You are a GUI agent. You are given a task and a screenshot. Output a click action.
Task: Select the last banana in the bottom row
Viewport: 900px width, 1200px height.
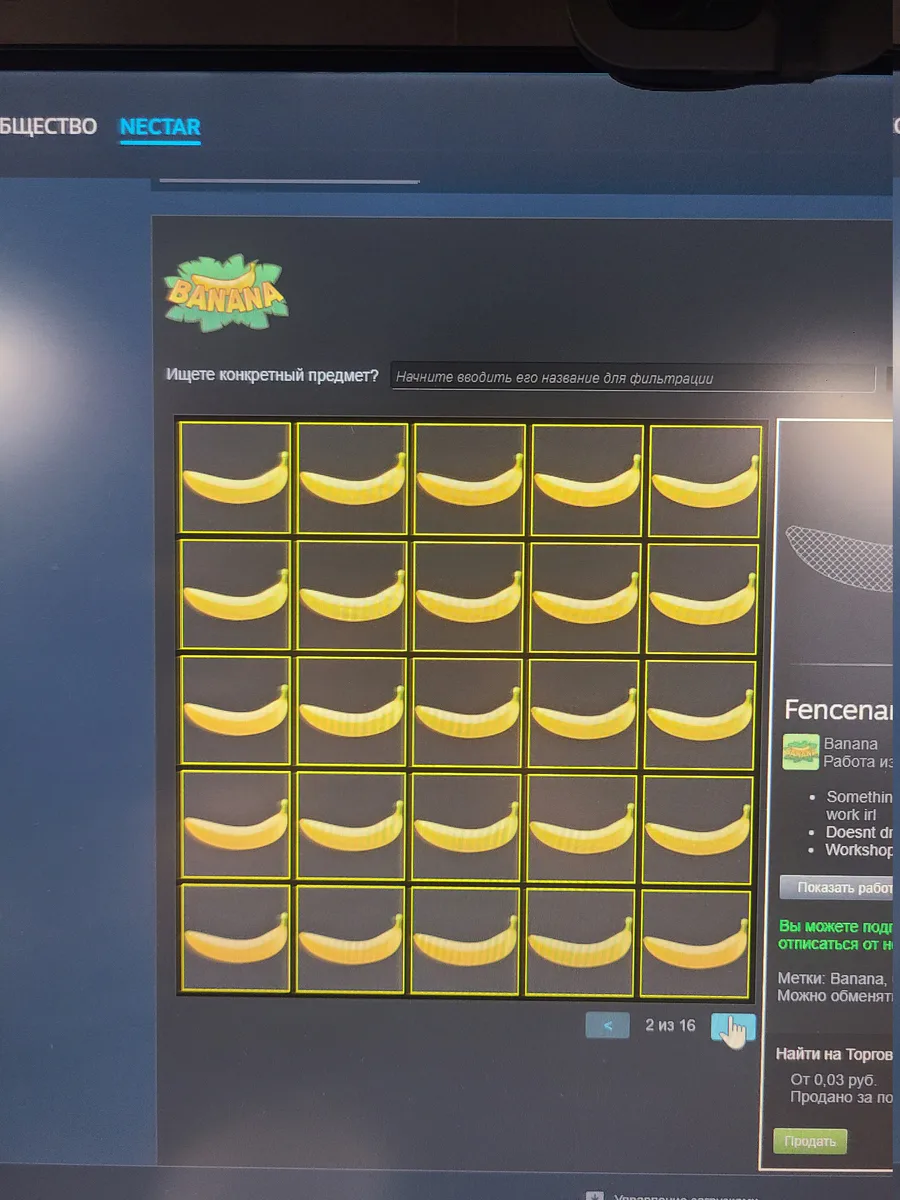click(x=696, y=944)
